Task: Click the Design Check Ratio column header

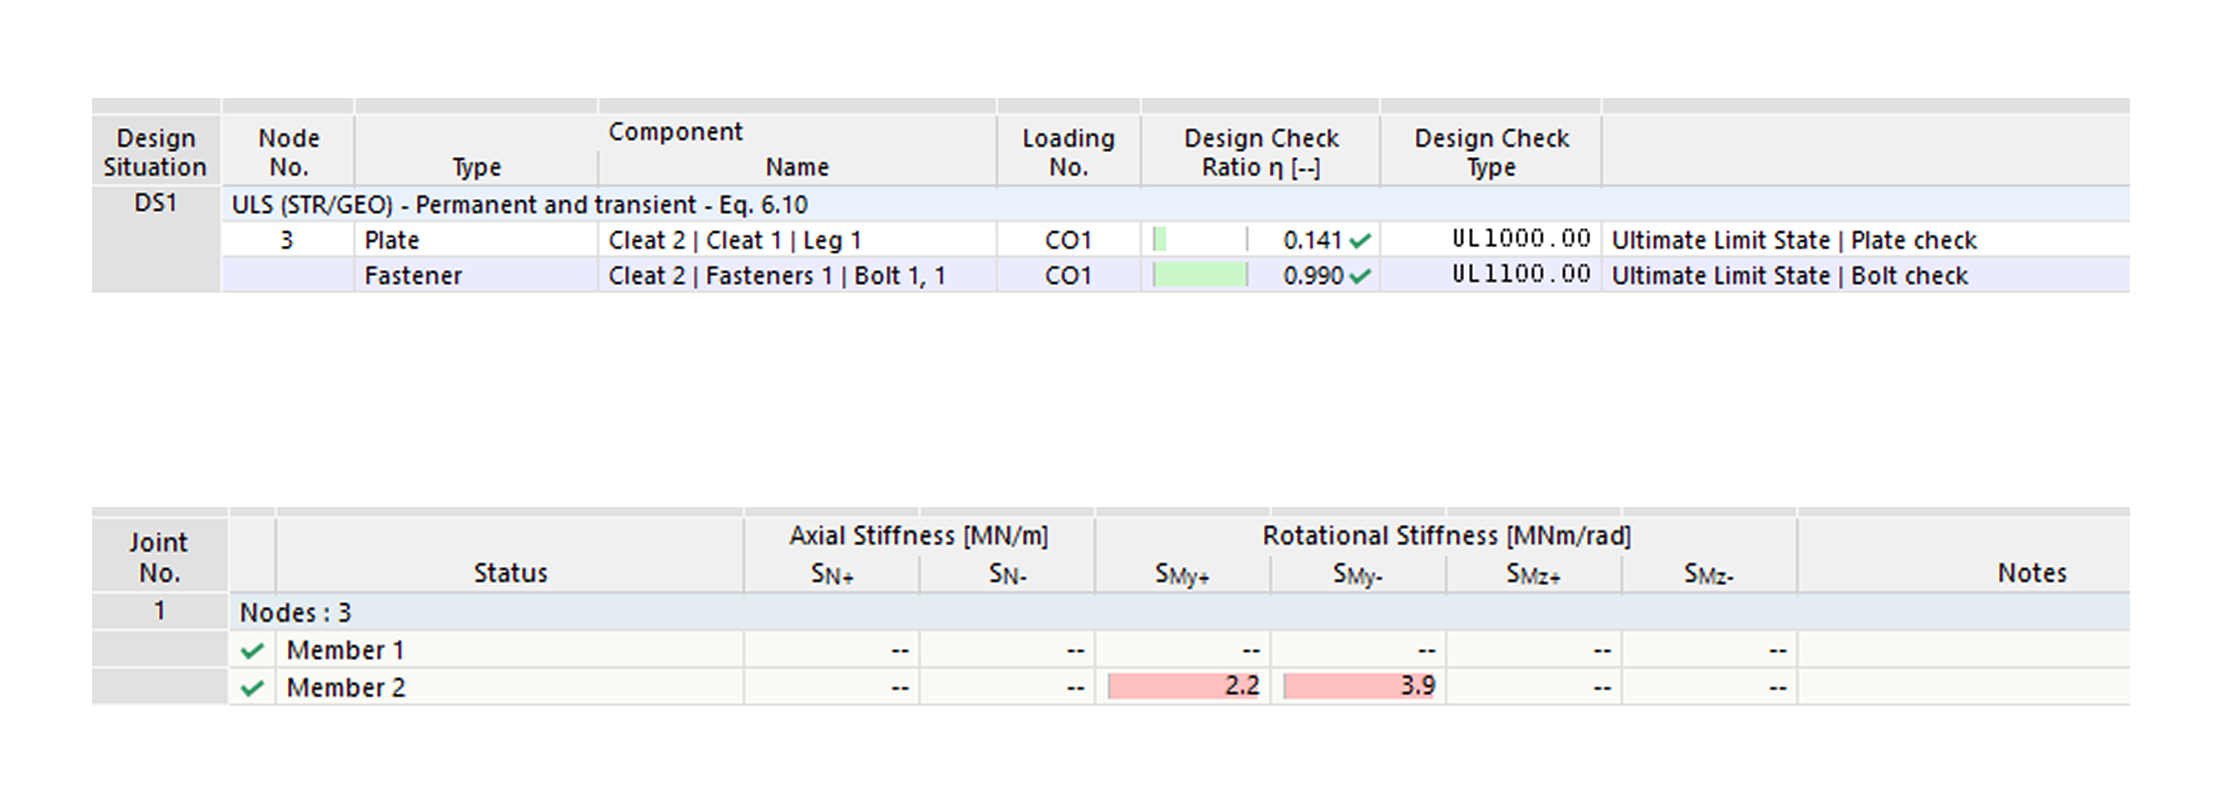Action: point(1260,152)
